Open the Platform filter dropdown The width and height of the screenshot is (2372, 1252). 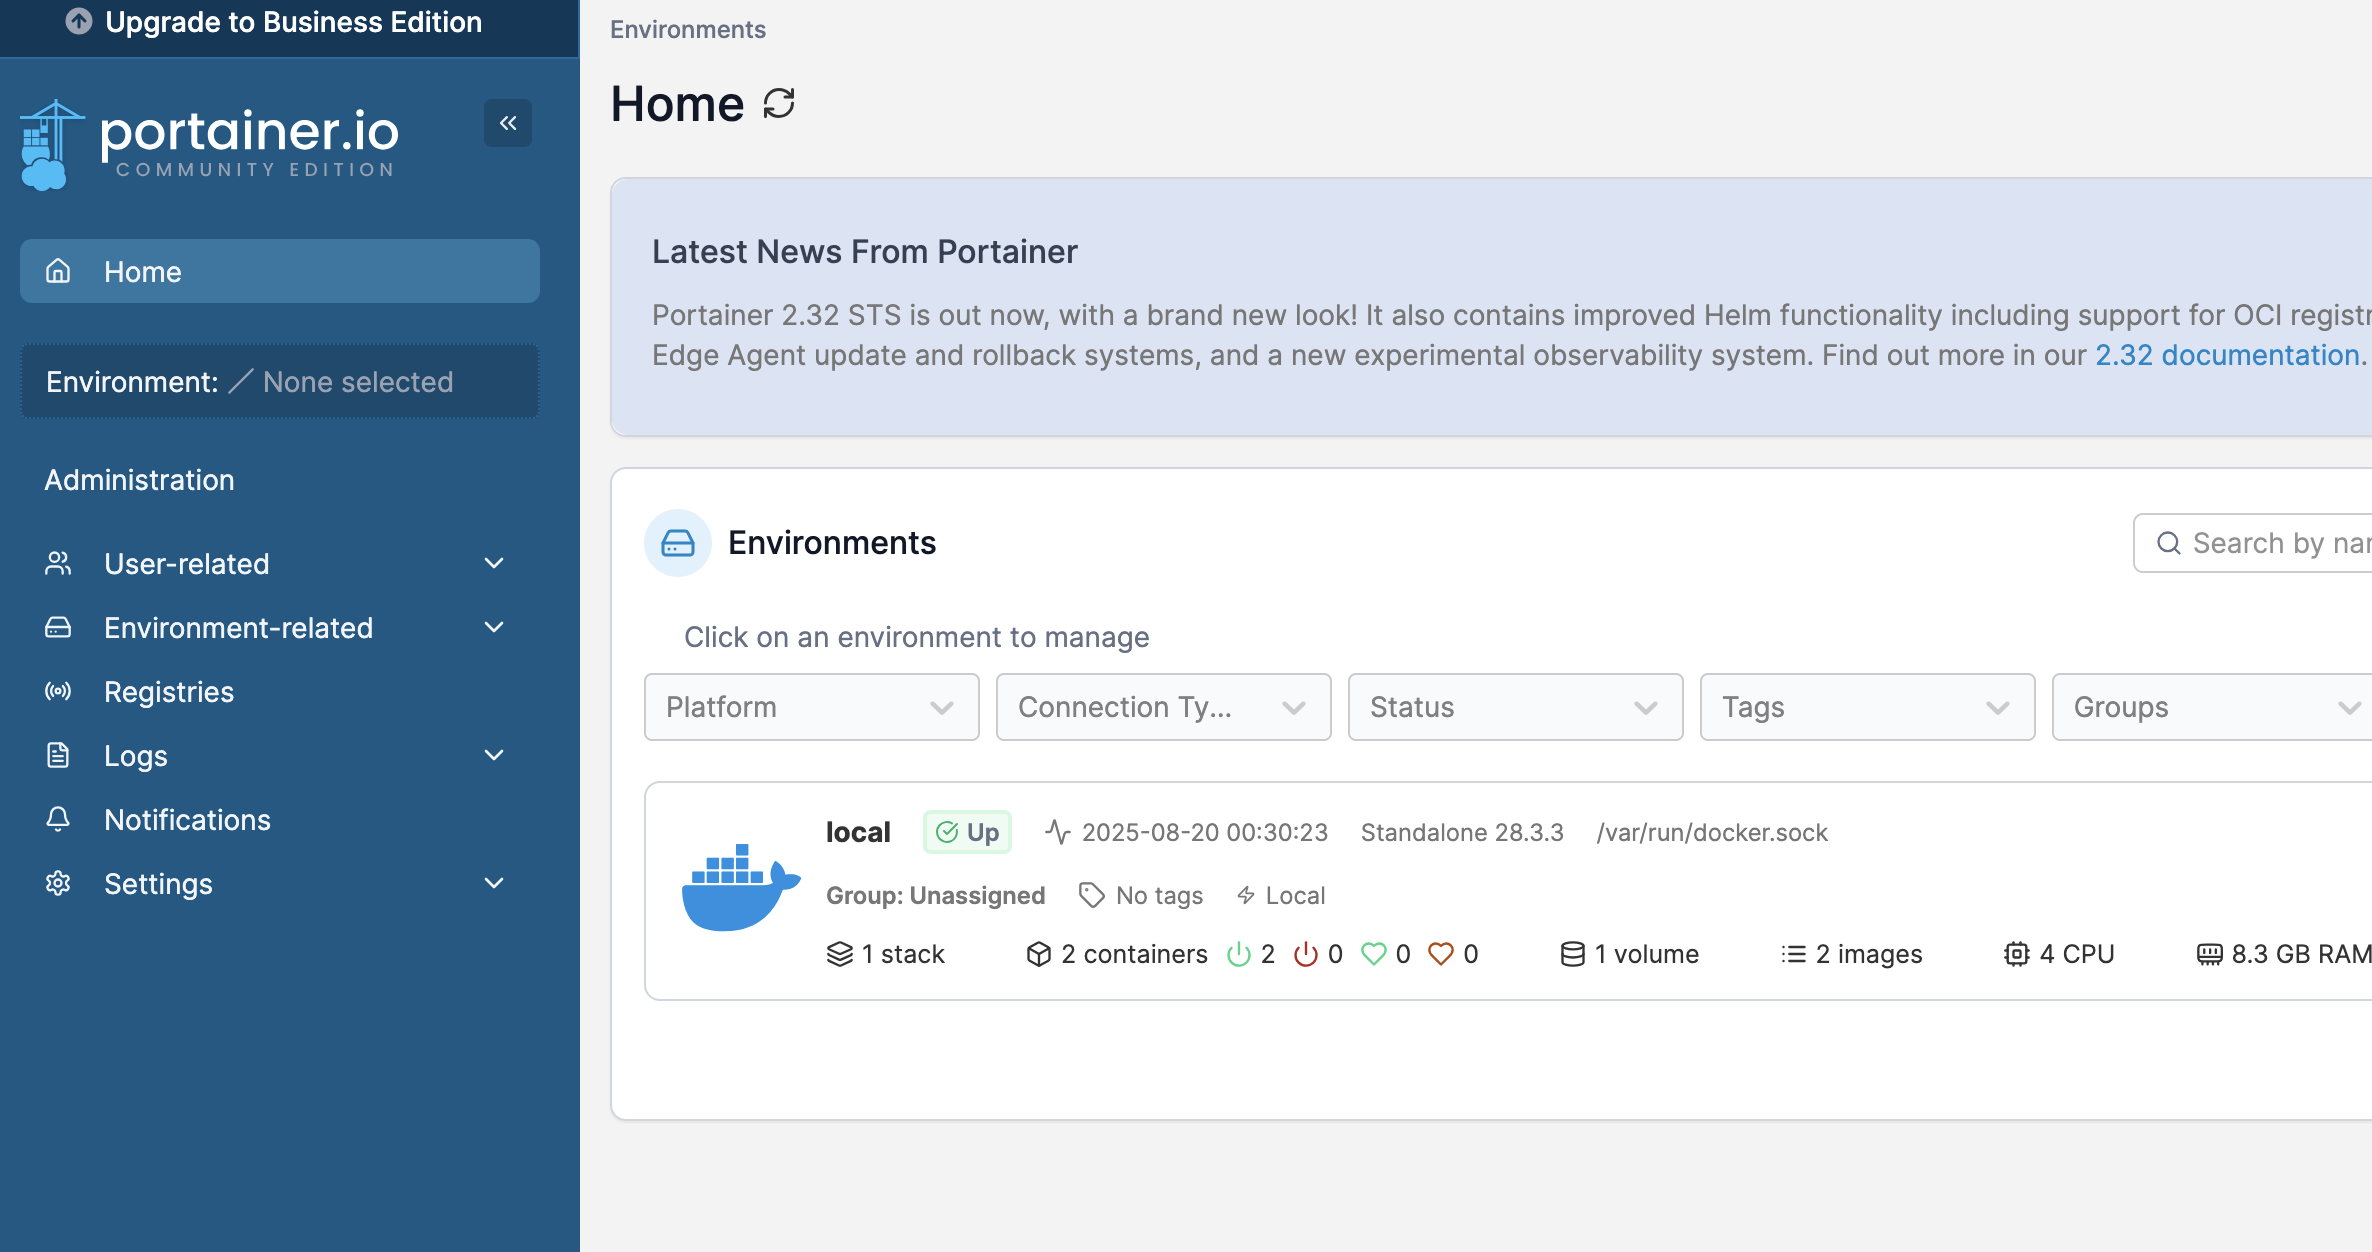pos(812,707)
